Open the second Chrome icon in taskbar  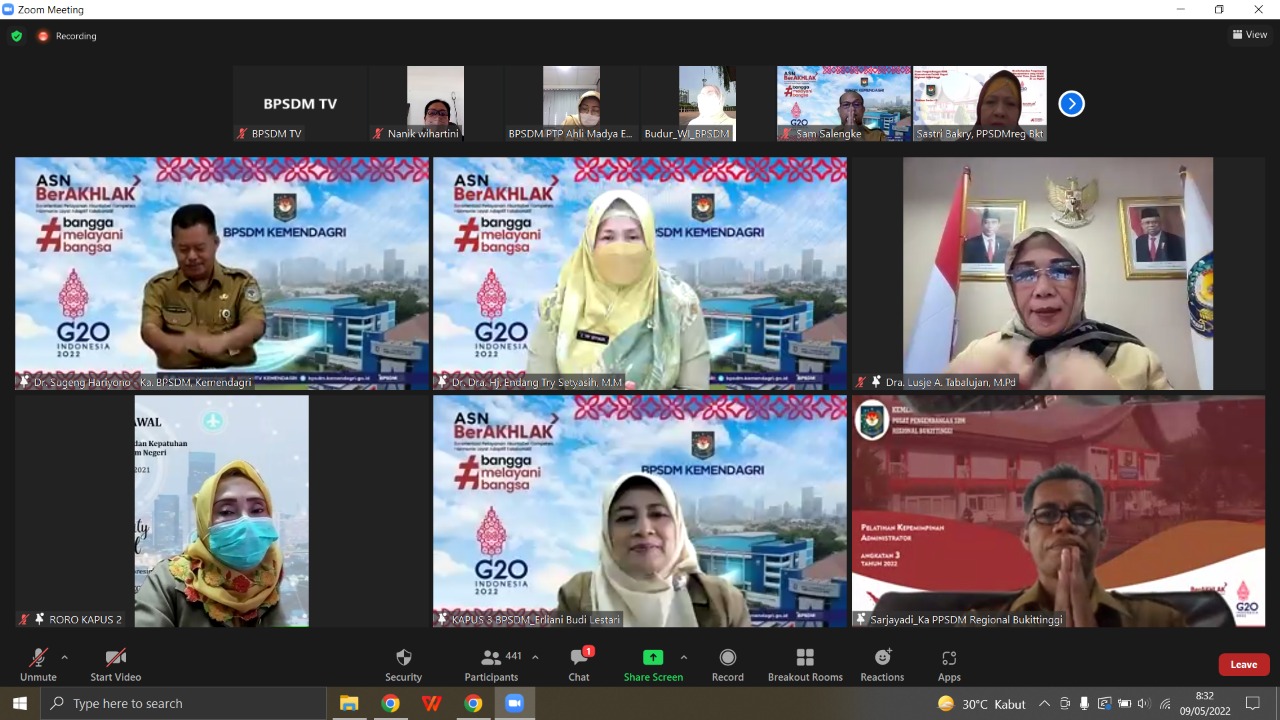(x=473, y=703)
